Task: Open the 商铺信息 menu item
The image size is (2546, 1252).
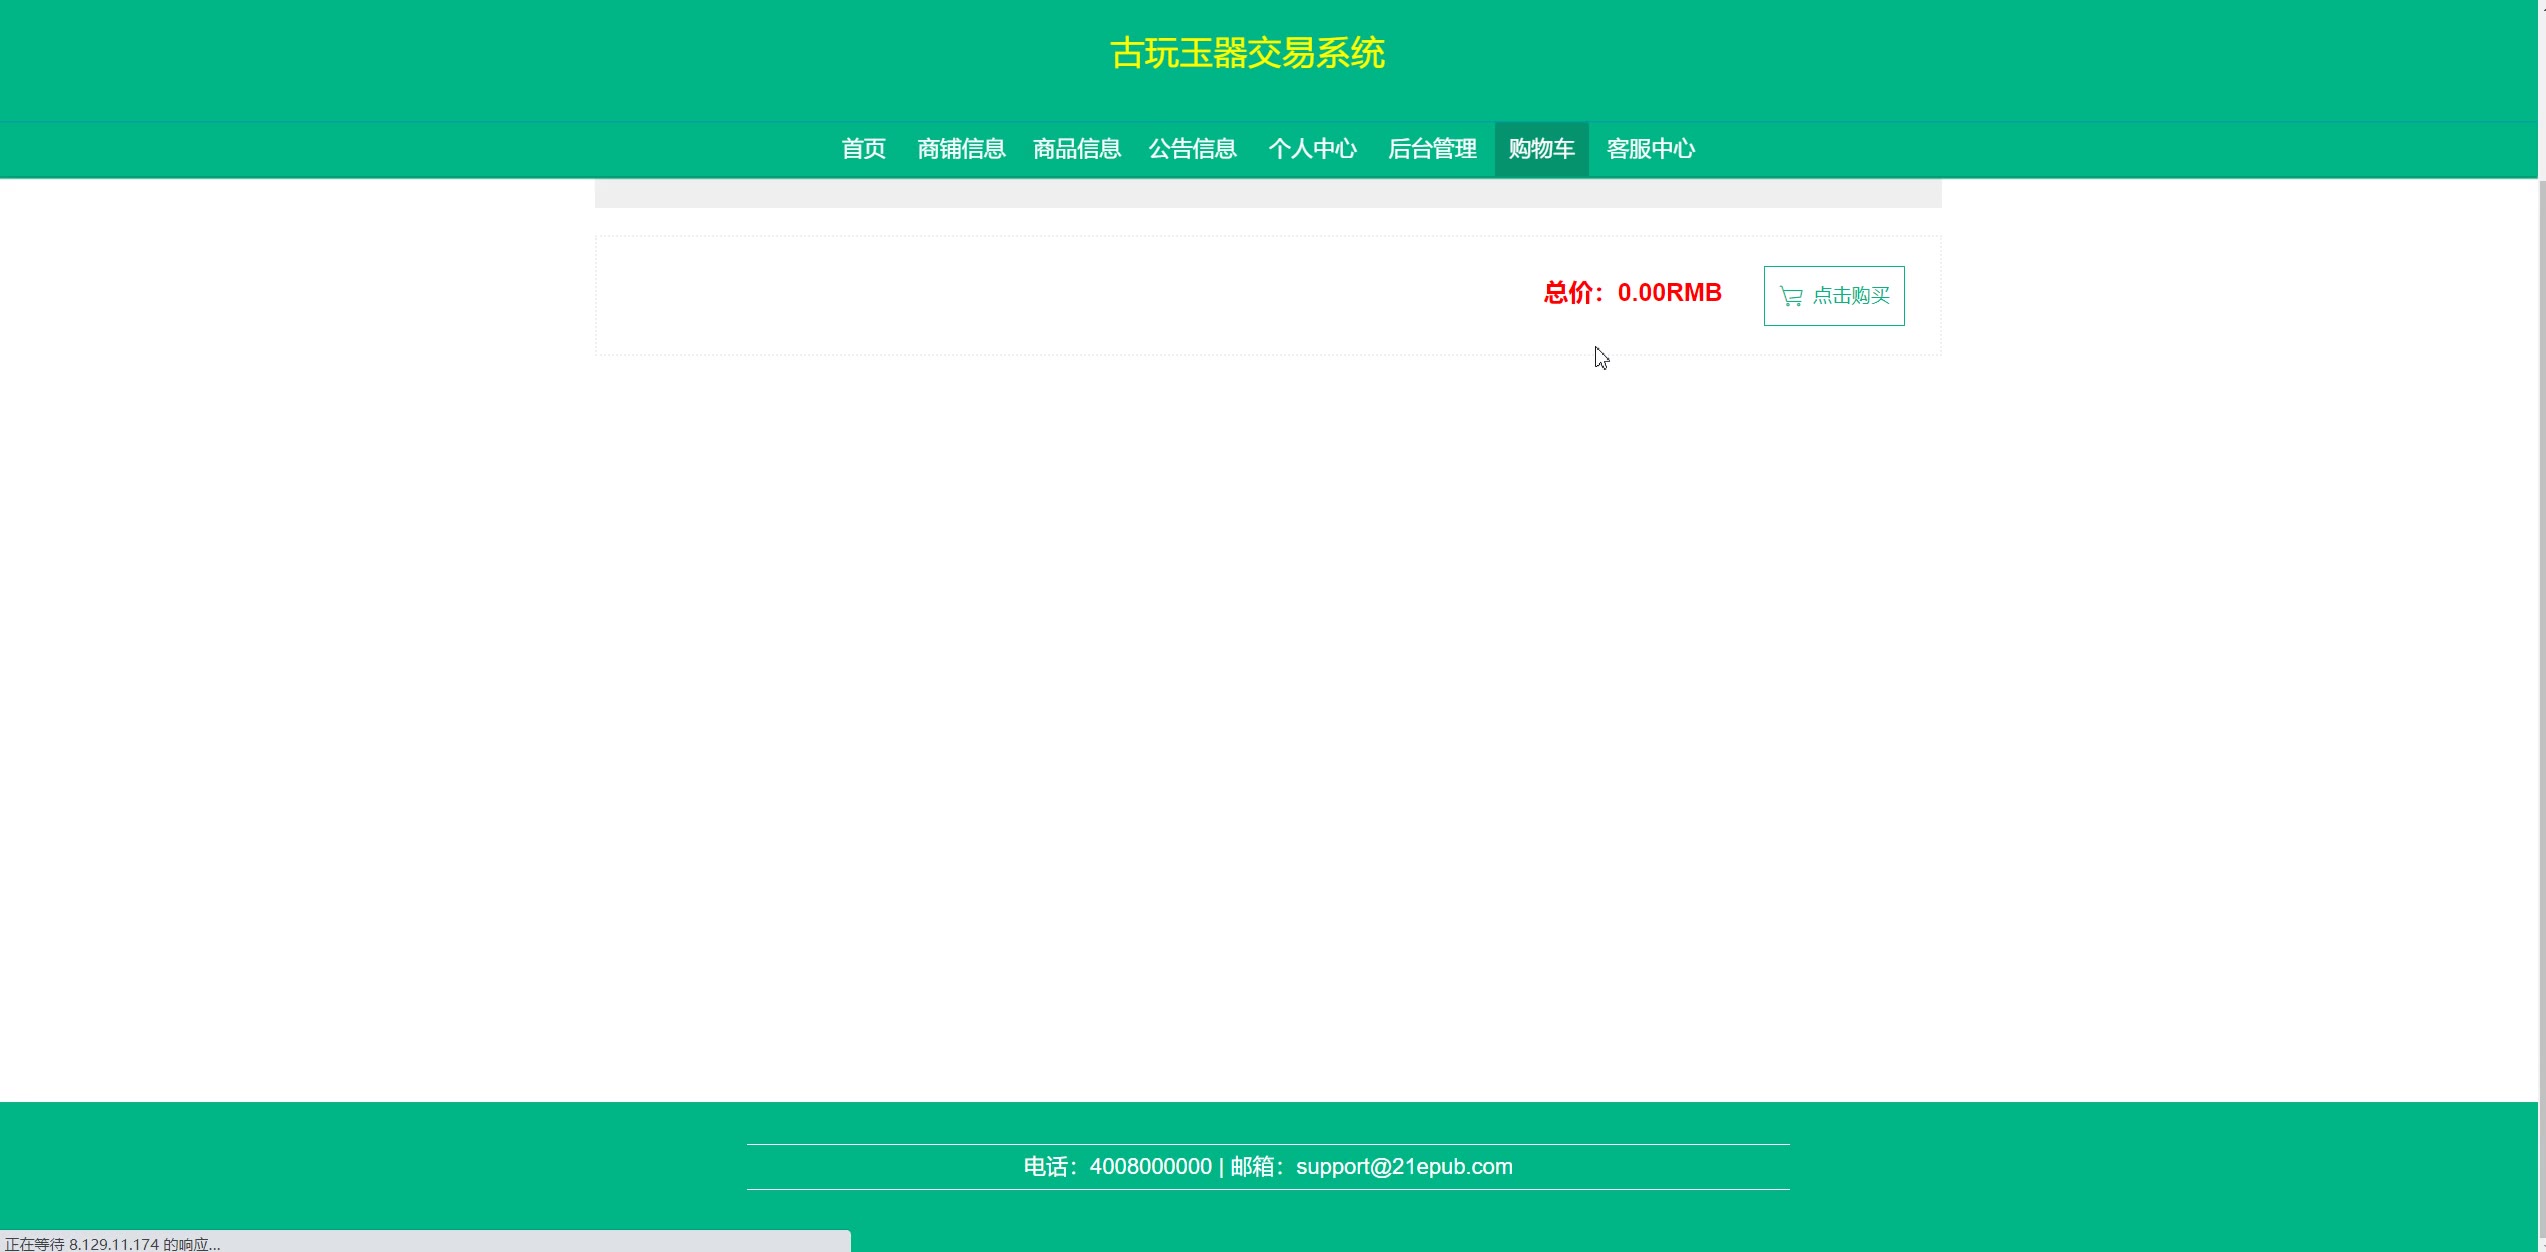Action: pyautogui.click(x=961, y=149)
